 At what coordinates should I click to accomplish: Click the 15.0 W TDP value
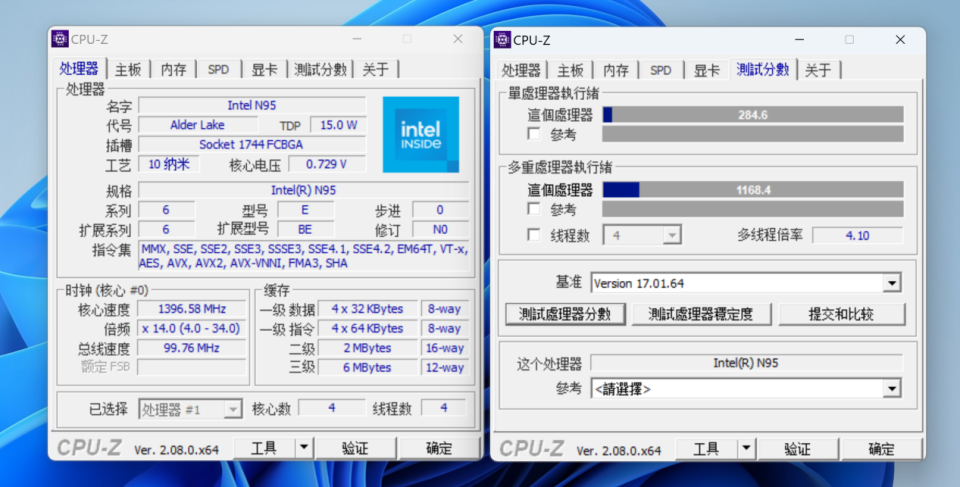click(x=339, y=125)
